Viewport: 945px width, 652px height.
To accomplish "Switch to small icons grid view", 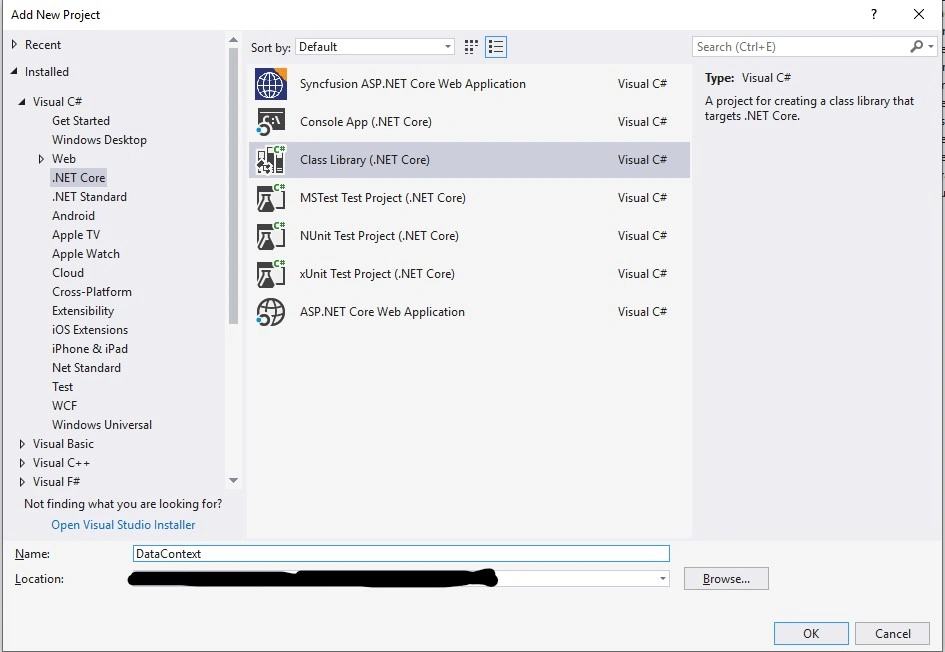I will 471,47.
